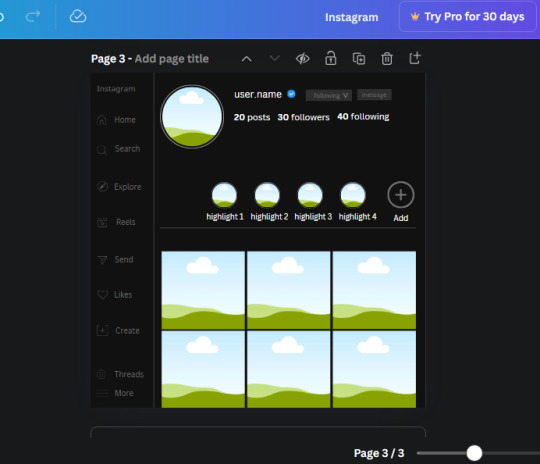
Task: Select the circled plus Add icon
Action: coord(401,195)
